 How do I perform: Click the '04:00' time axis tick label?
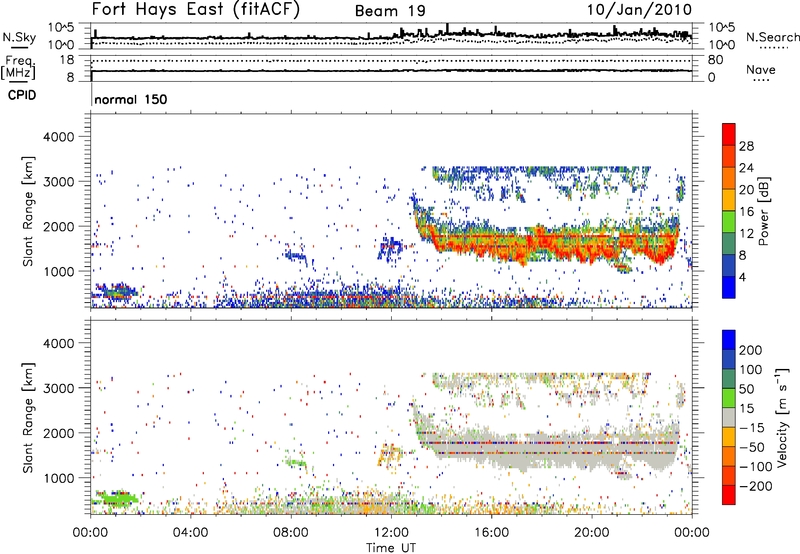[191, 533]
